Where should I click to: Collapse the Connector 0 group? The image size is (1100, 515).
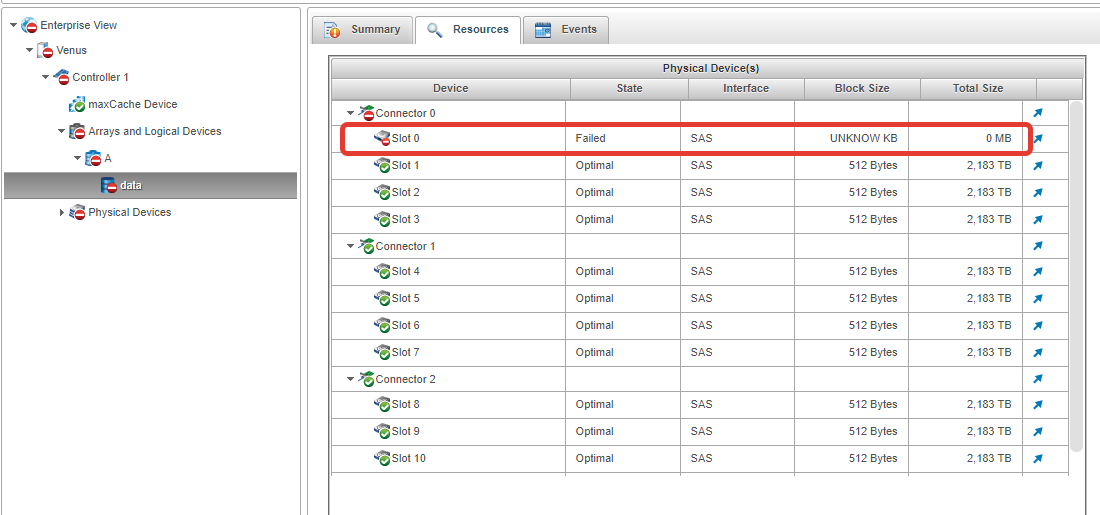click(x=350, y=113)
